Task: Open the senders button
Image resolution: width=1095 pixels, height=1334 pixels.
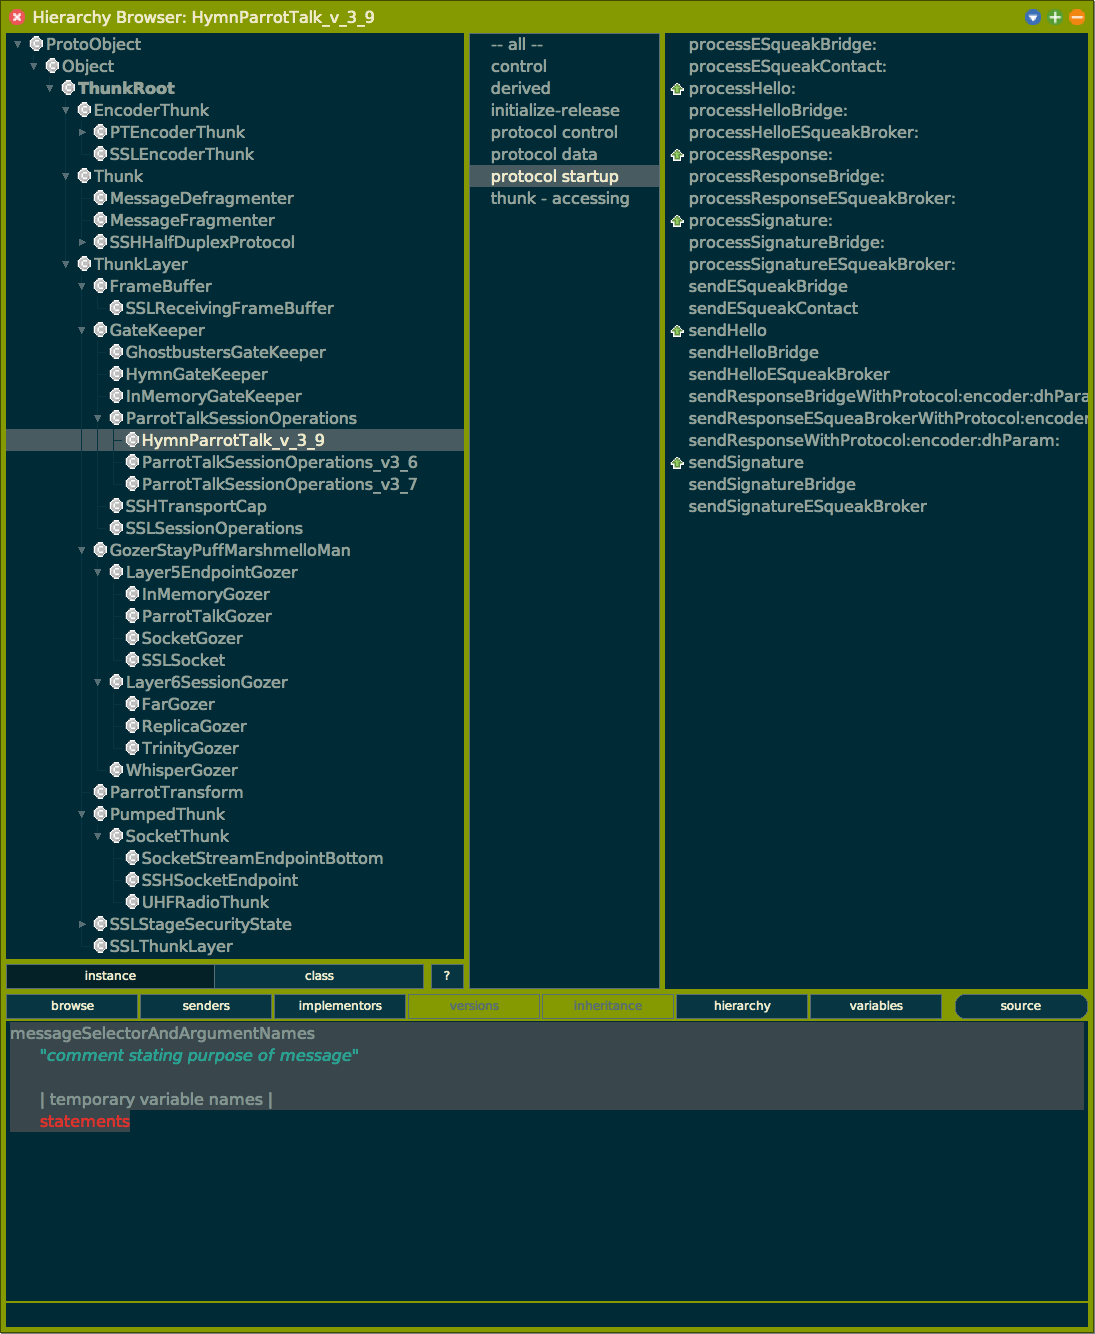Action: pyautogui.click(x=206, y=1006)
